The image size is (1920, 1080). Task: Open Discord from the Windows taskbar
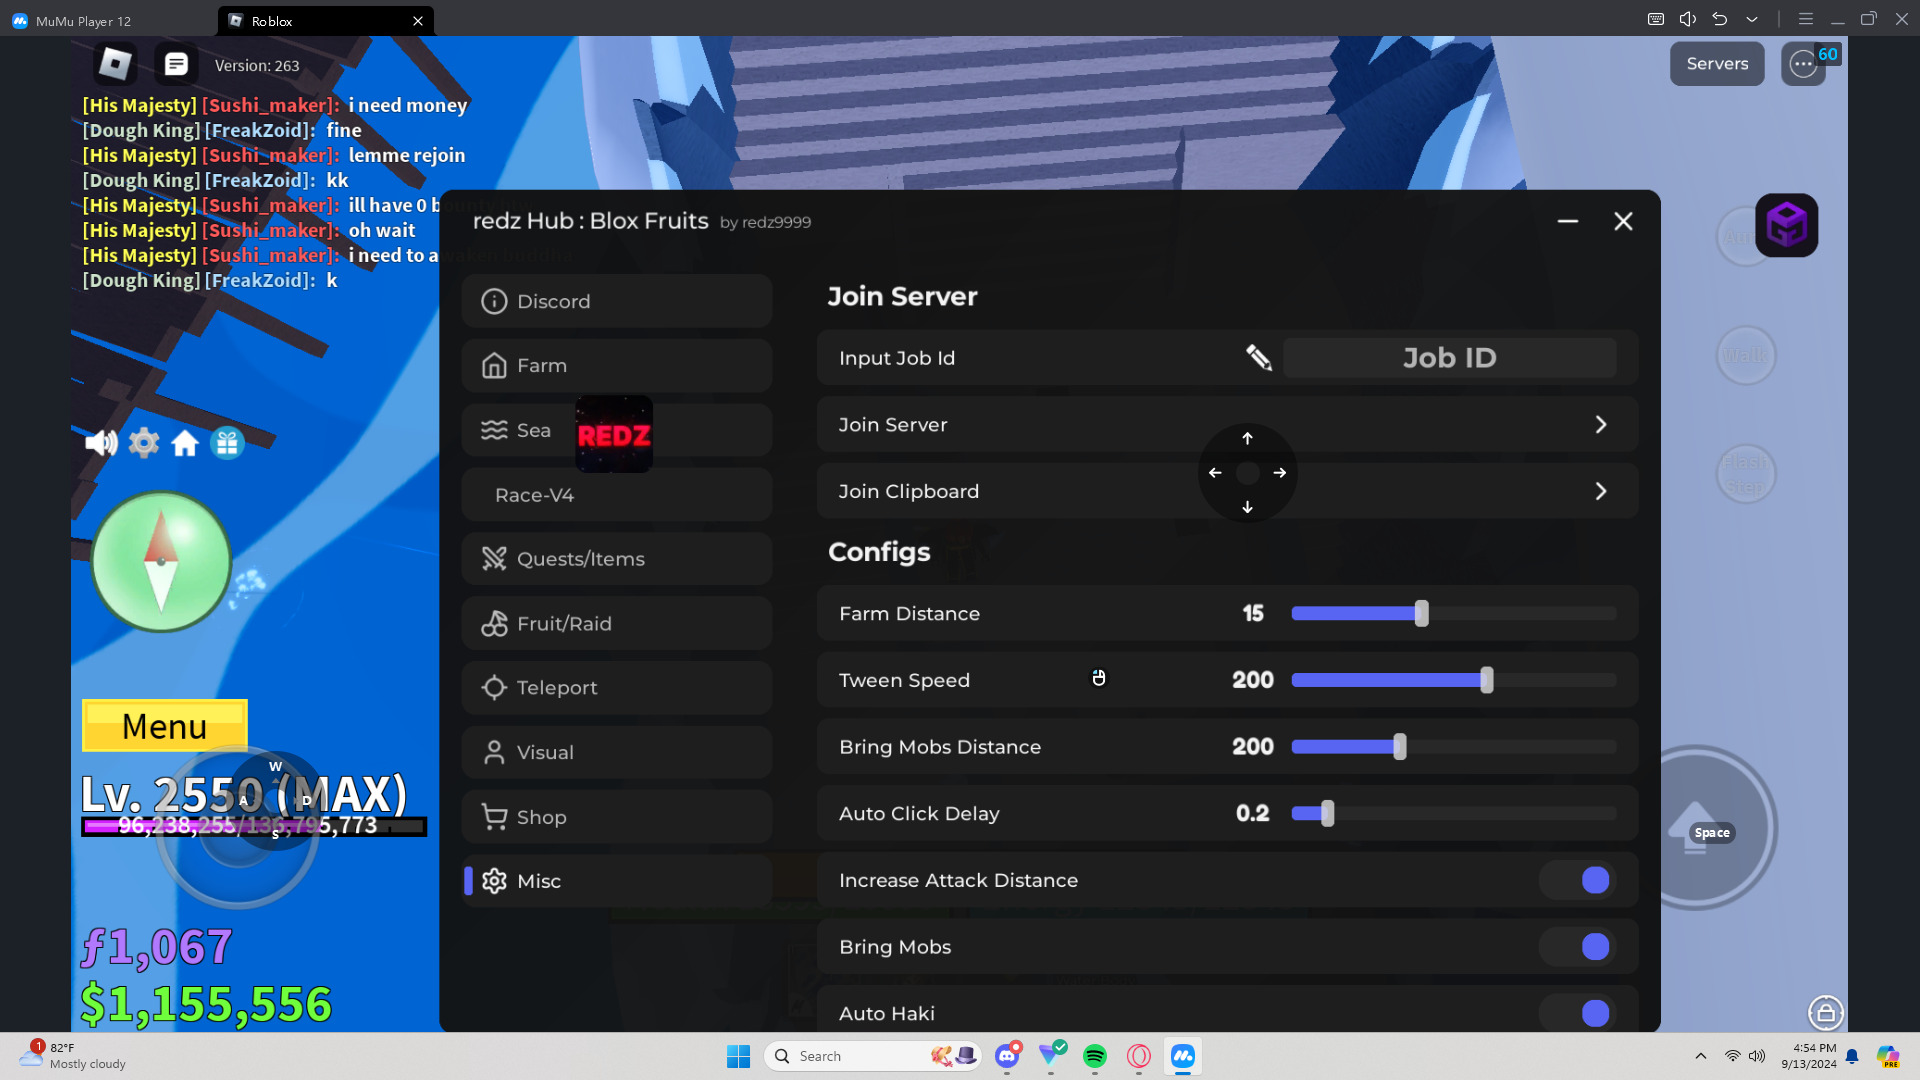(x=1007, y=1056)
